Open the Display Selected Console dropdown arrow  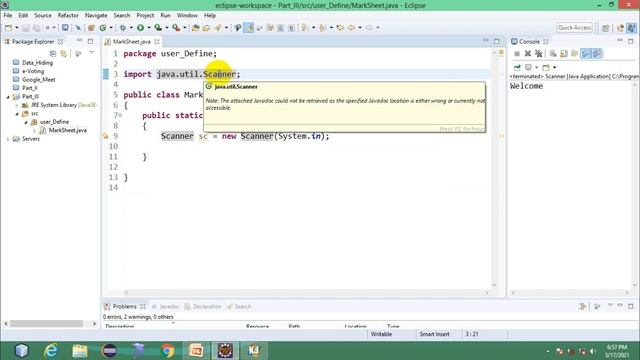[537, 67]
